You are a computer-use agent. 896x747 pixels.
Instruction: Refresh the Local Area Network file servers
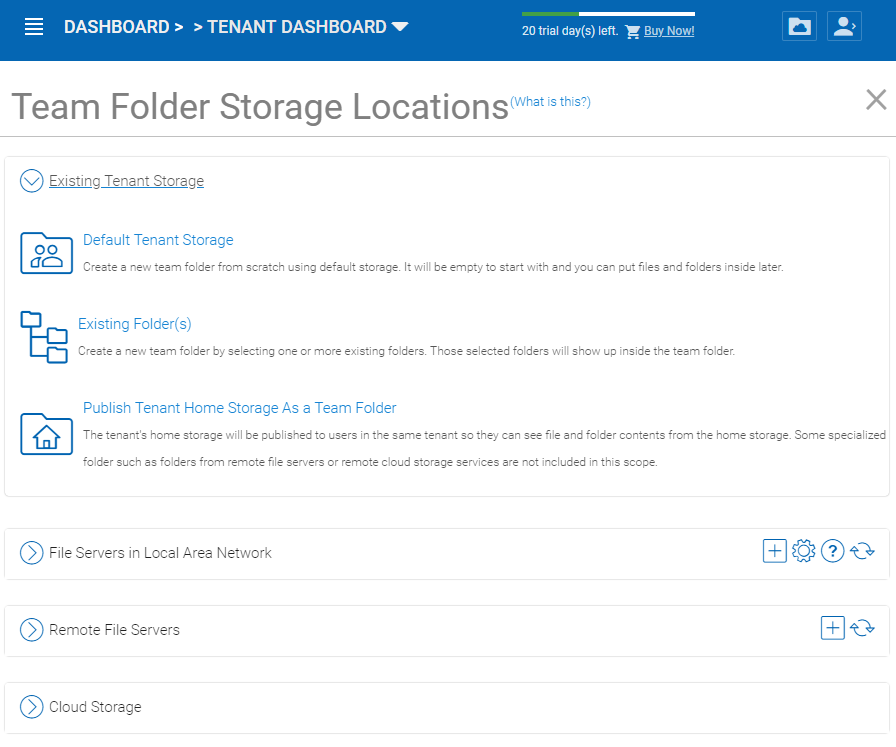862,551
